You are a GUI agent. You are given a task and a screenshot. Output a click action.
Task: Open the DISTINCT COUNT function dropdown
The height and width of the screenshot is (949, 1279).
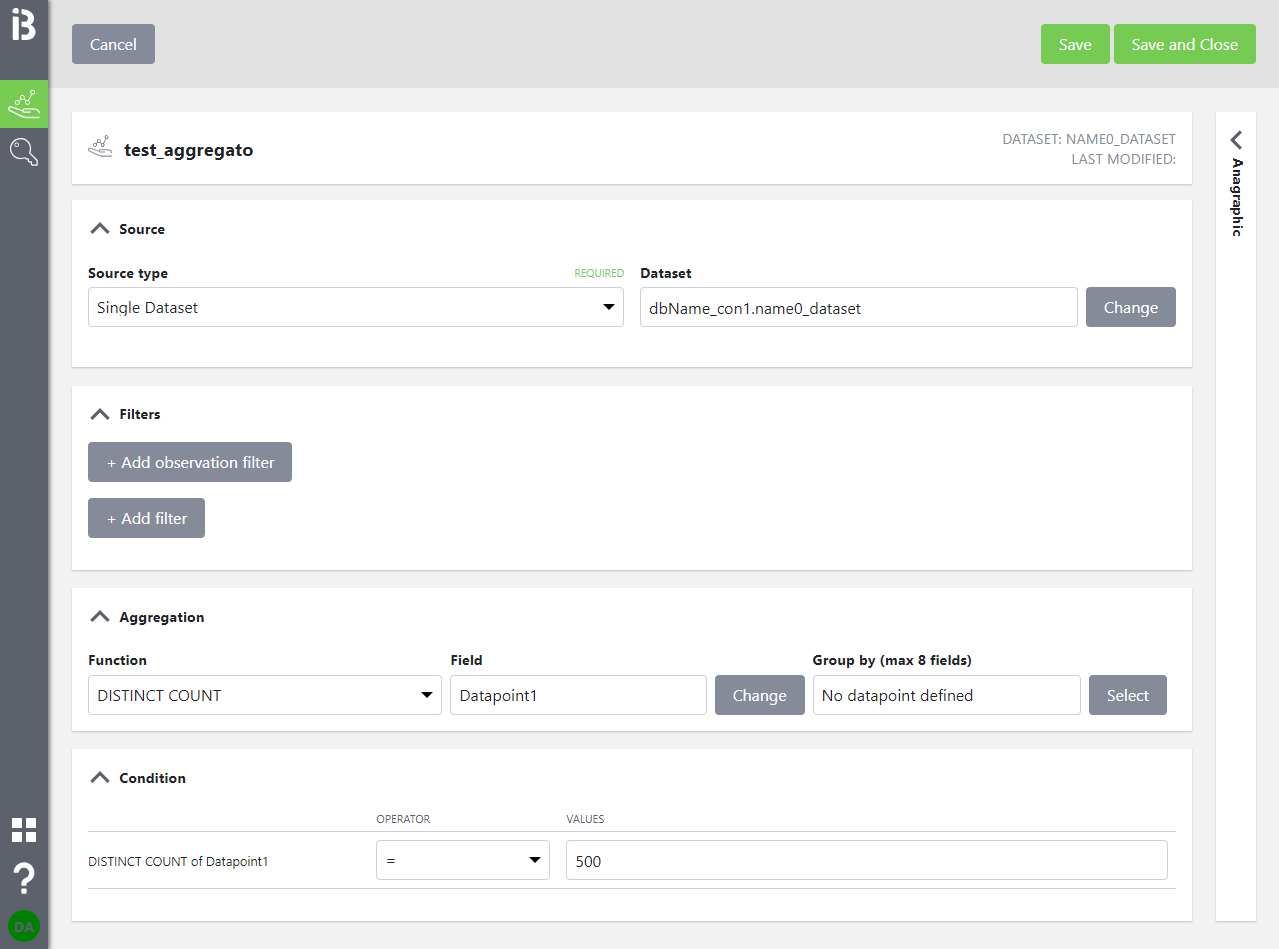[264, 696]
